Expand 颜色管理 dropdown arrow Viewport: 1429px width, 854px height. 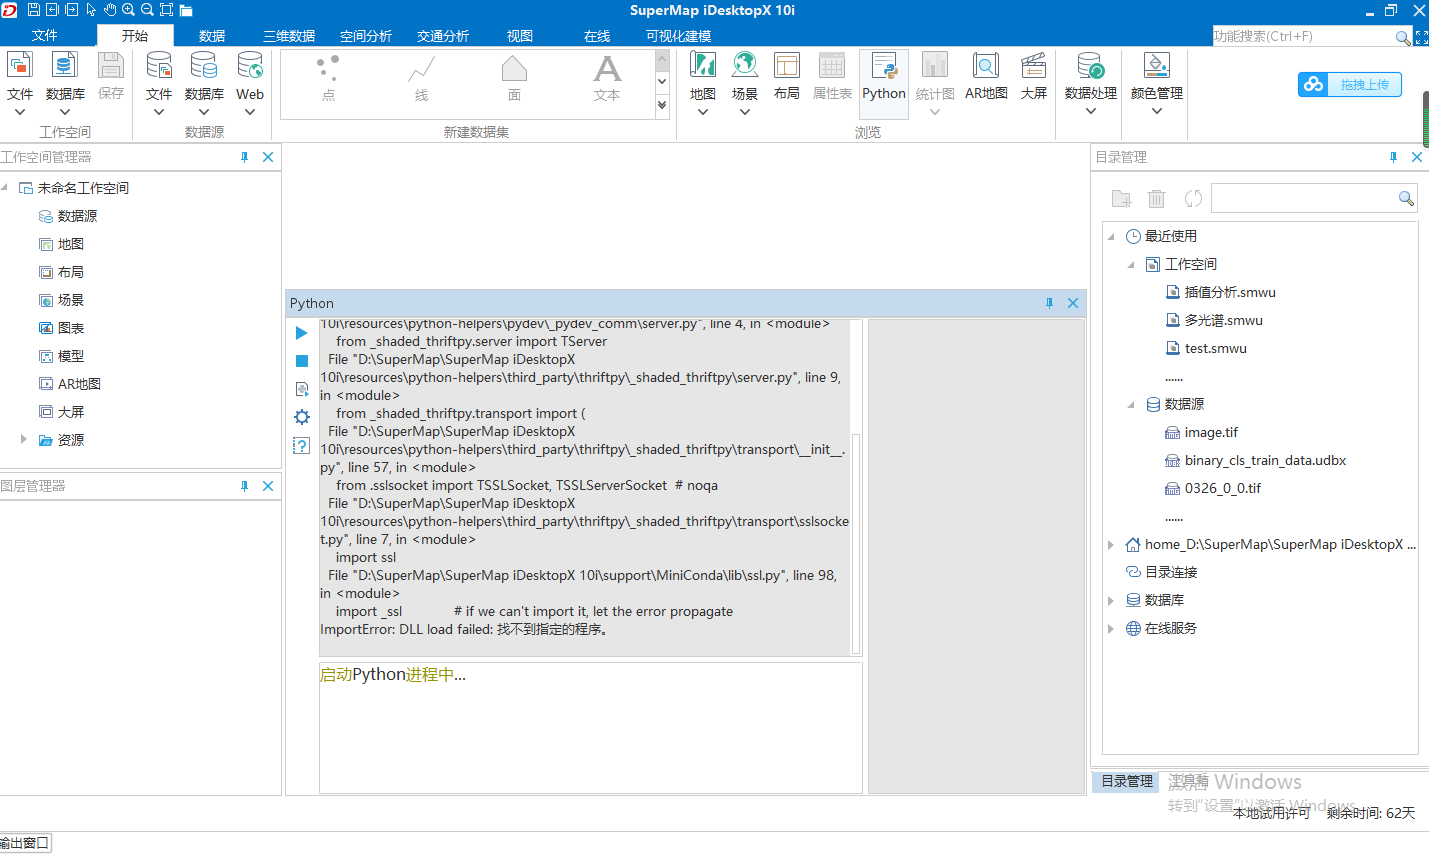point(1157,111)
